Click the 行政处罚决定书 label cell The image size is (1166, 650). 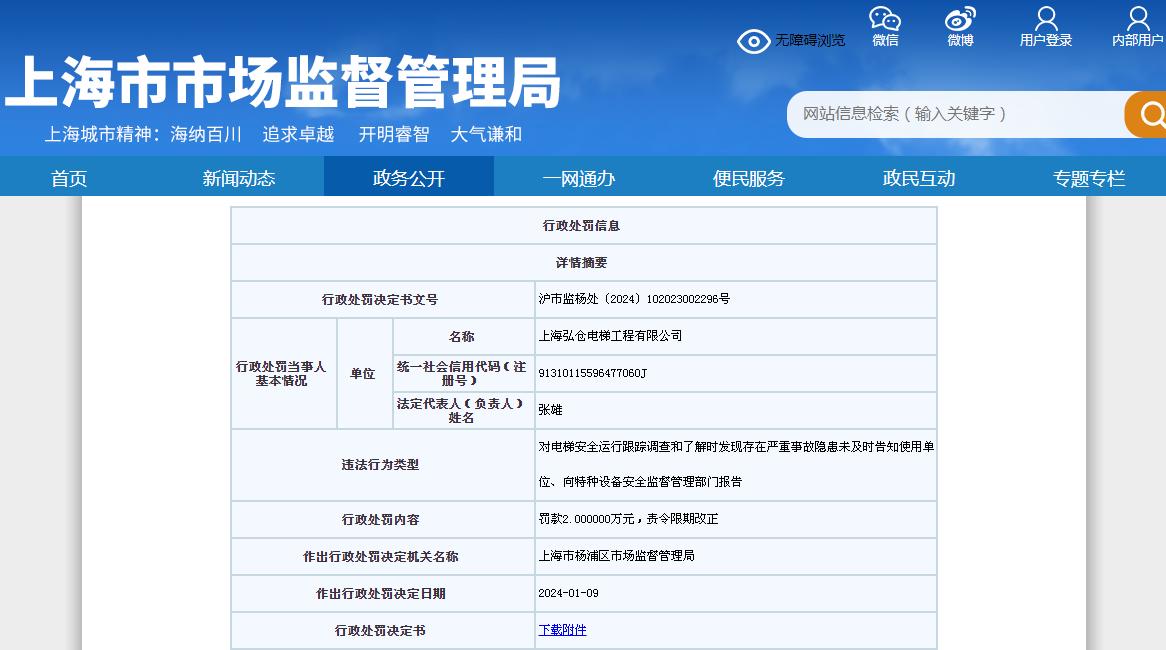(383, 631)
